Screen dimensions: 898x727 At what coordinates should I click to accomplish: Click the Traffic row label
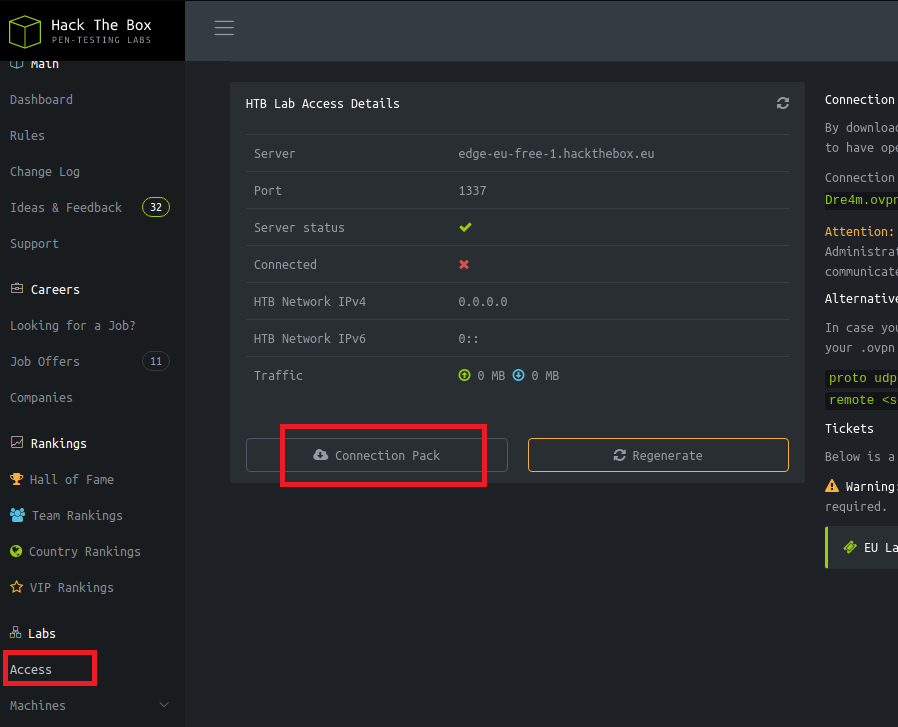click(x=278, y=375)
